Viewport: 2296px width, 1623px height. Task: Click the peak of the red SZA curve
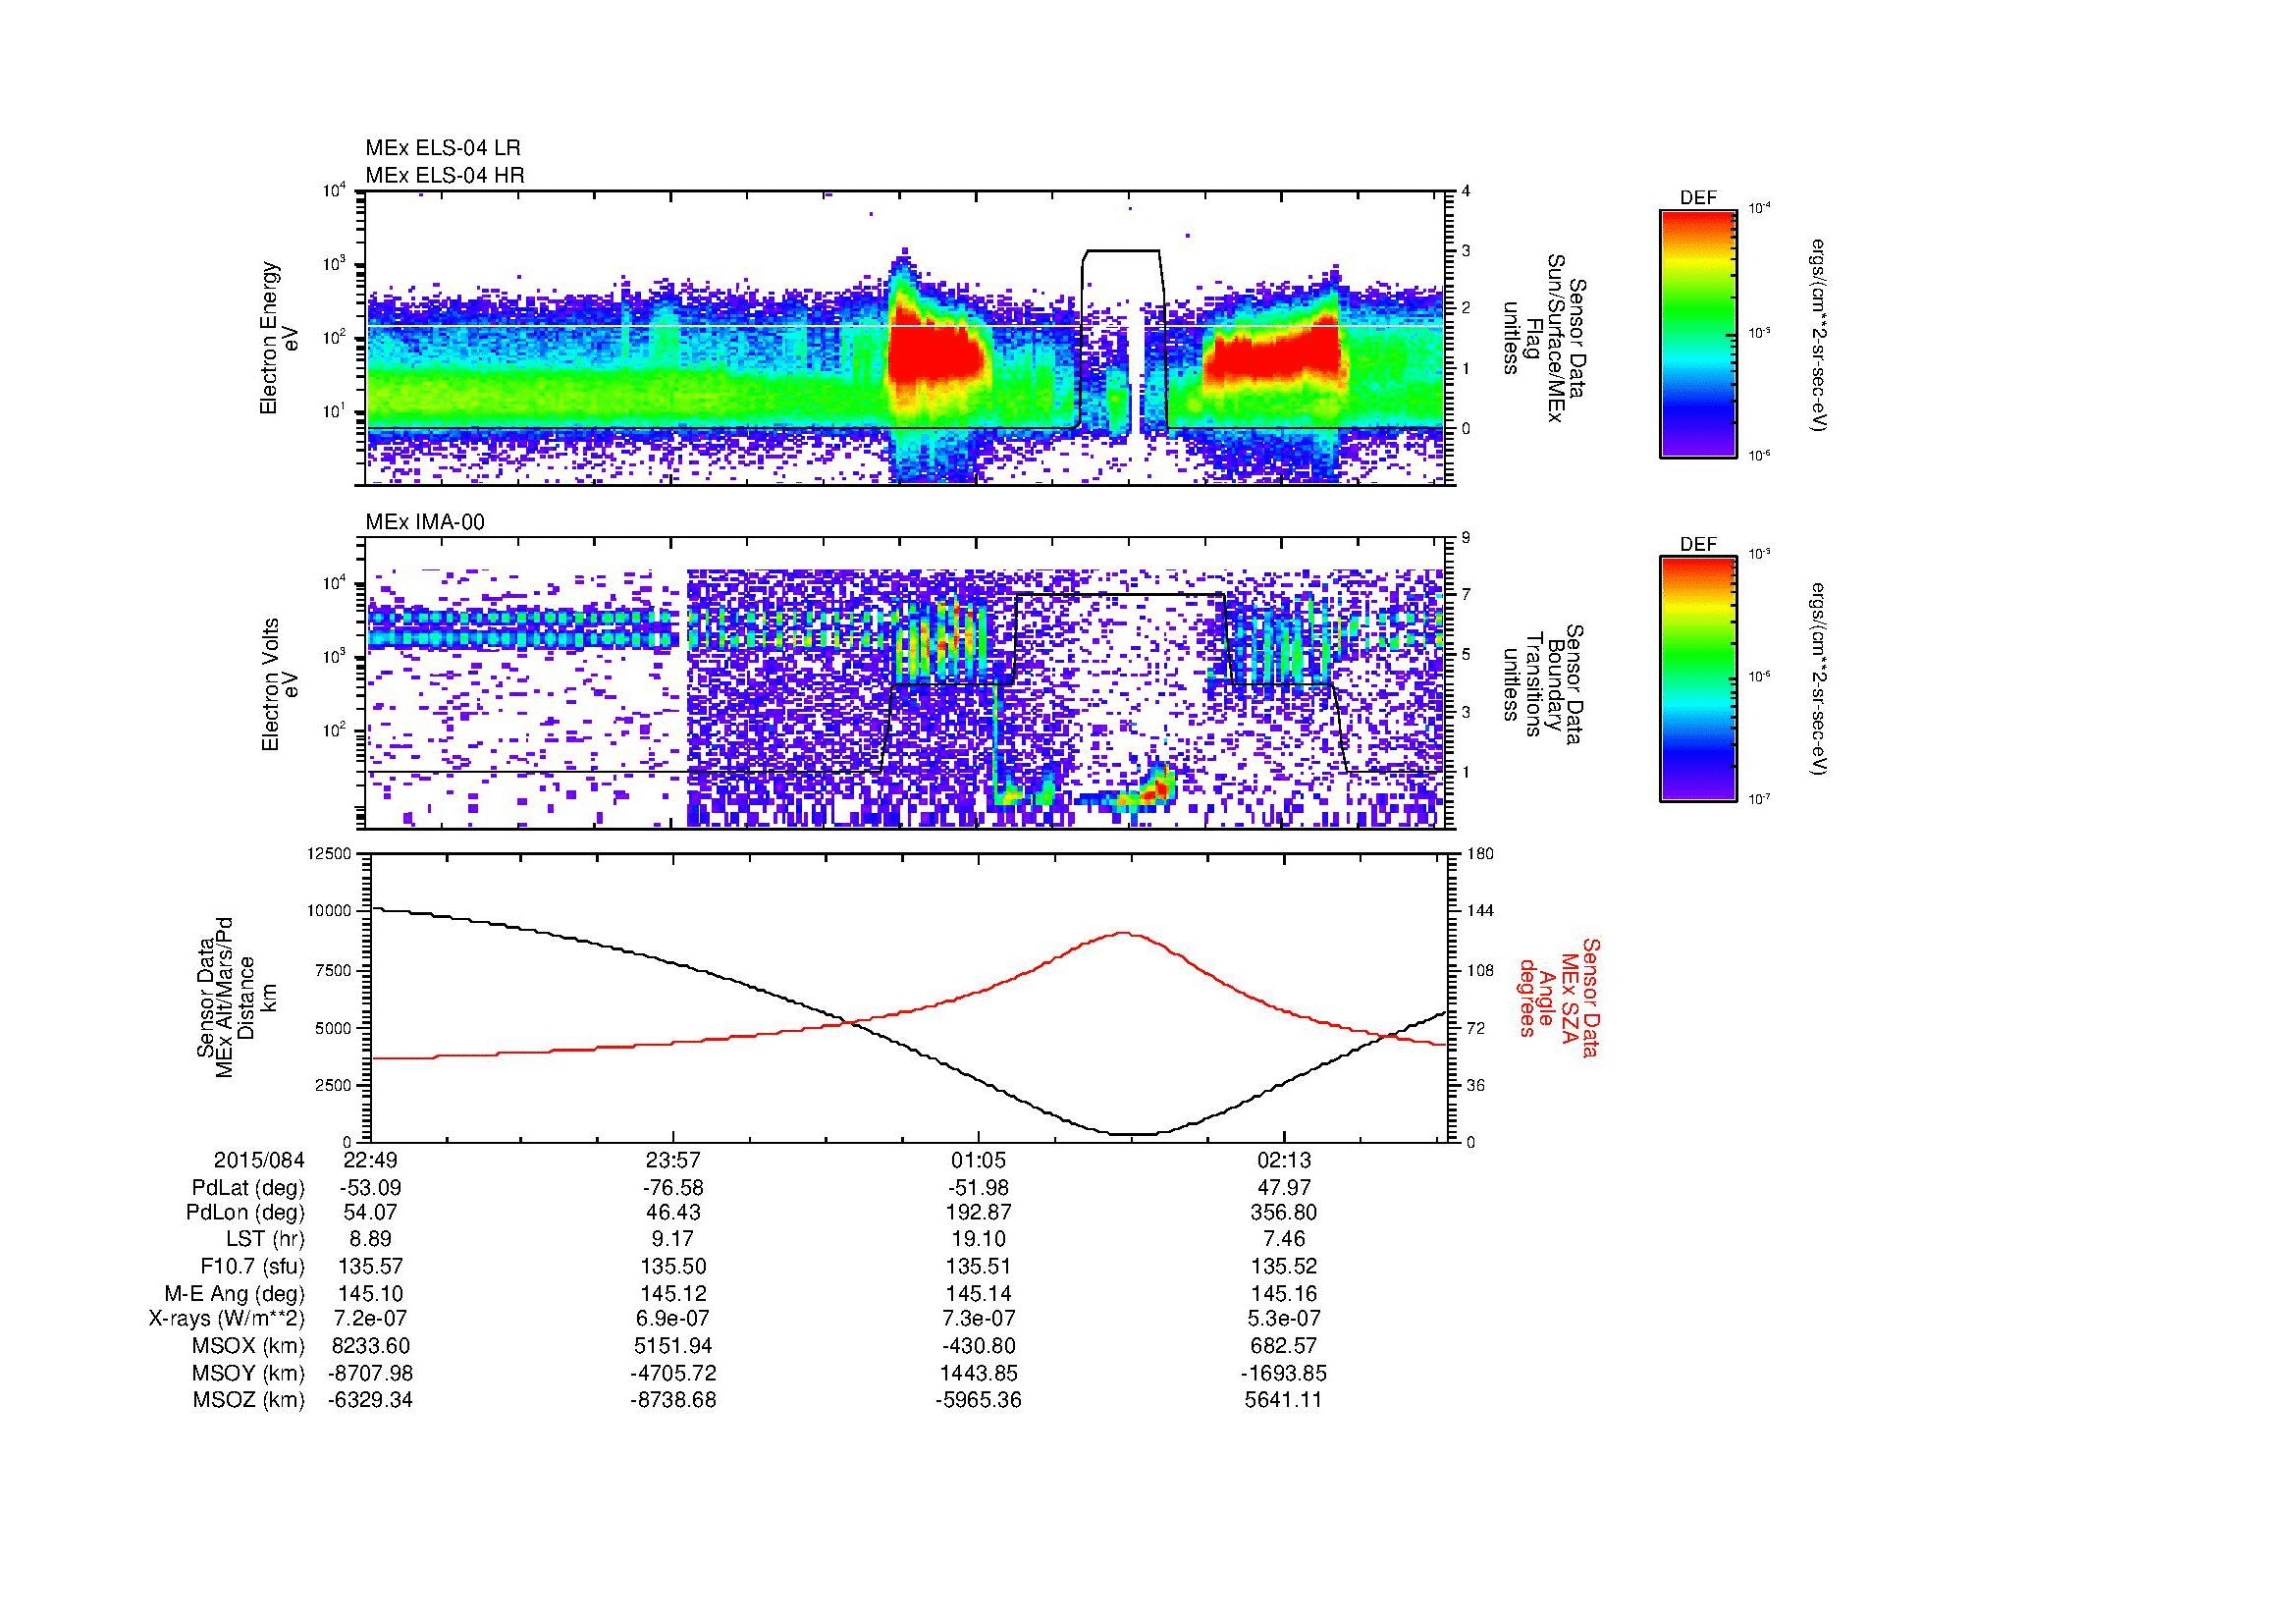[1125, 932]
